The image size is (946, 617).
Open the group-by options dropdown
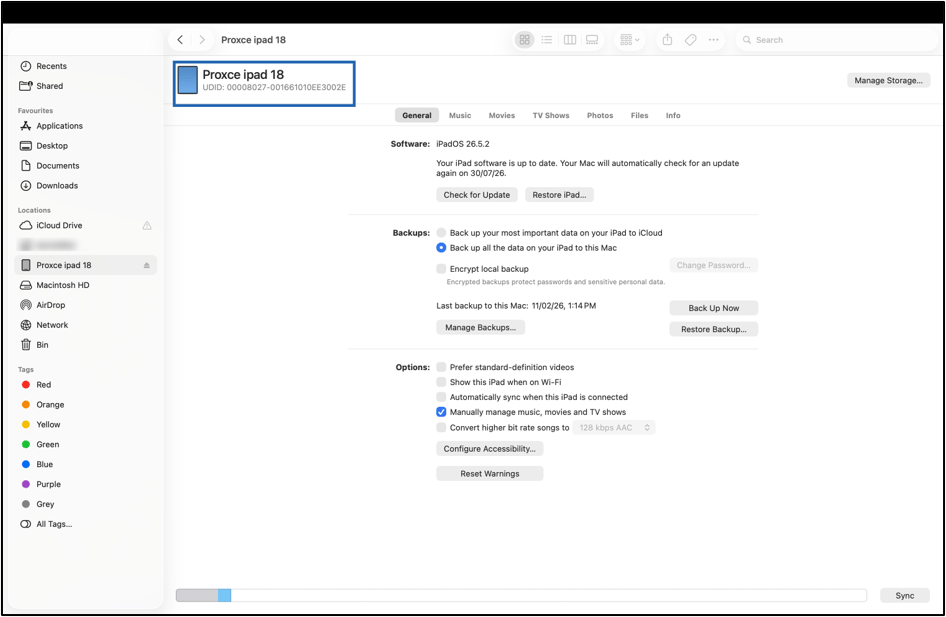click(629, 40)
